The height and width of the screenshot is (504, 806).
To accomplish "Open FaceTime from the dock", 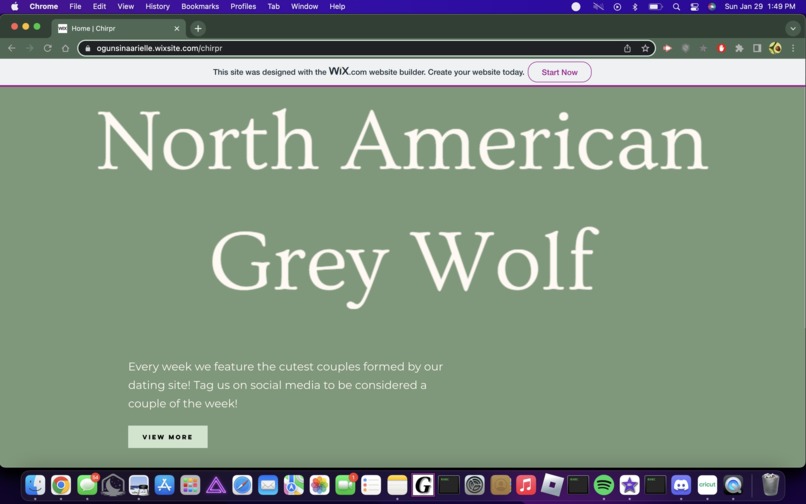I will coord(345,484).
